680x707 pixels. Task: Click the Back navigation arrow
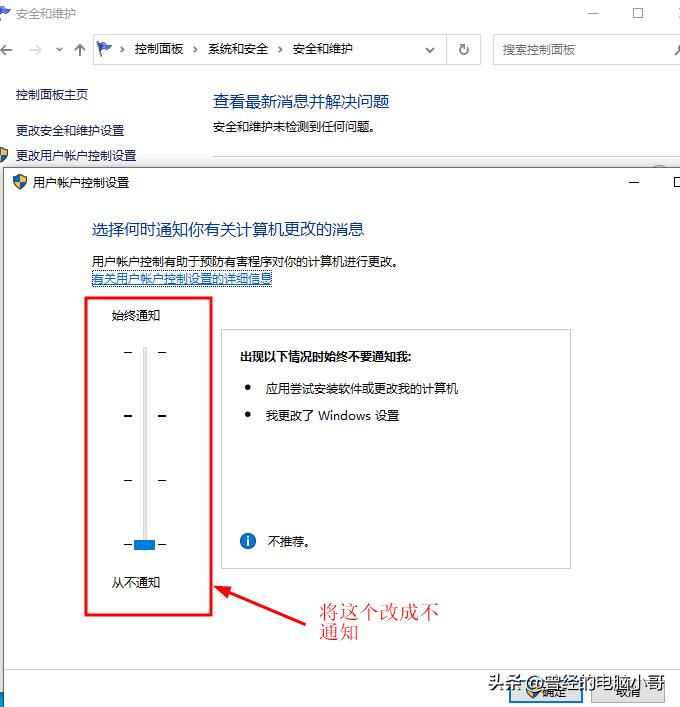tap(8, 50)
